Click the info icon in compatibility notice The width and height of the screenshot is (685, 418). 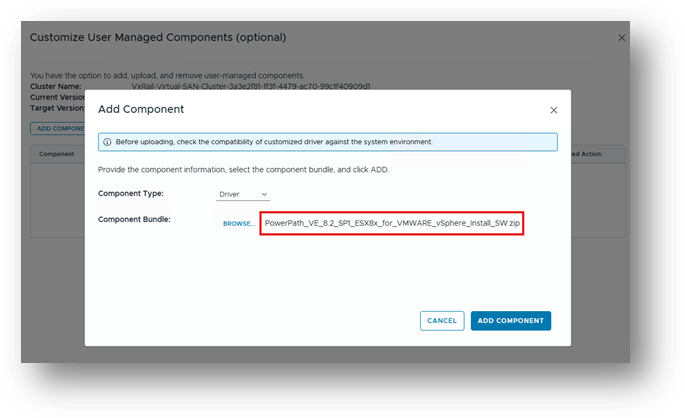pyautogui.click(x=107, y=142)
